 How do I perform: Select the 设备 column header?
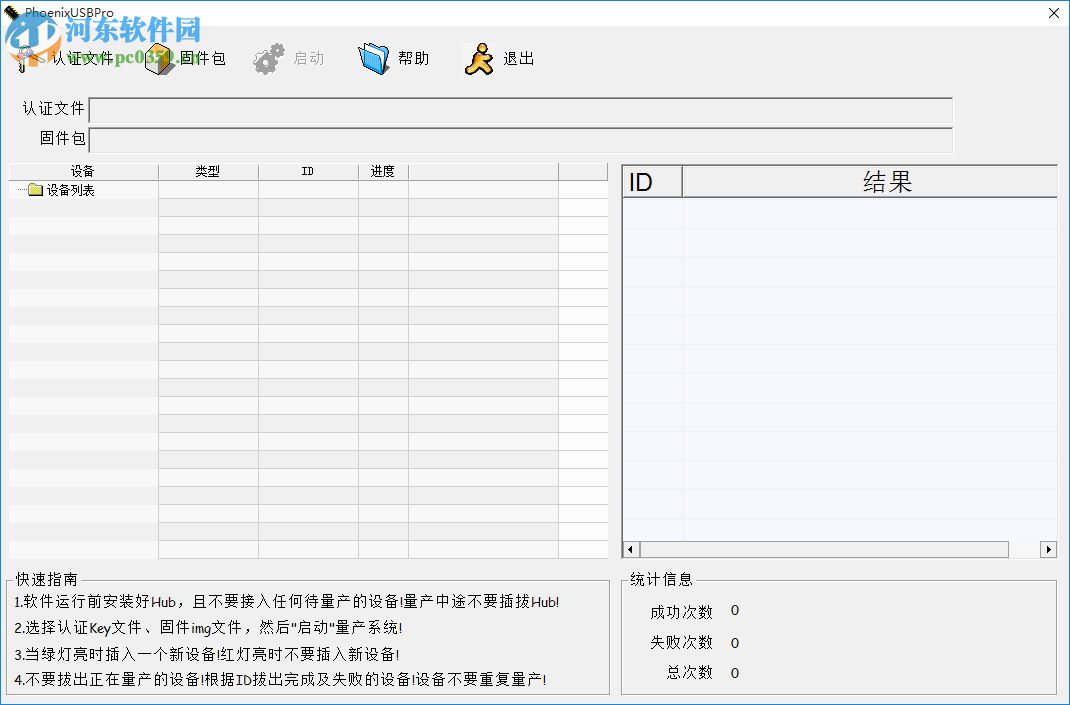(82, 171)
